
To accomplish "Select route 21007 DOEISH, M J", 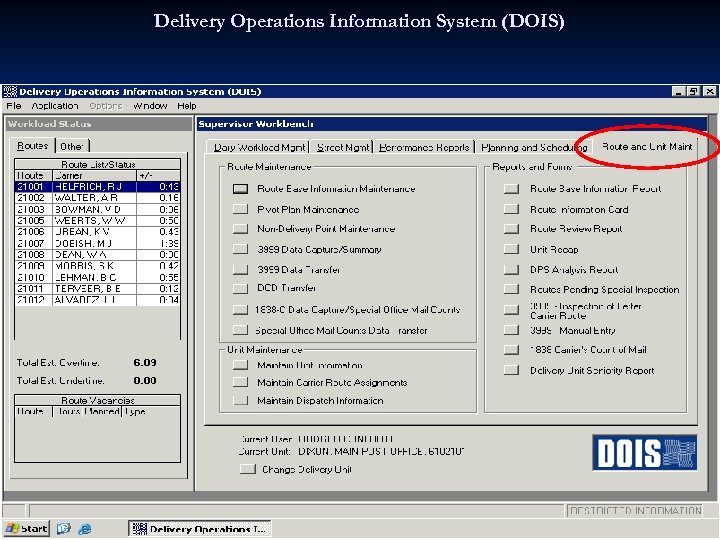I will [x=97, y=243].
